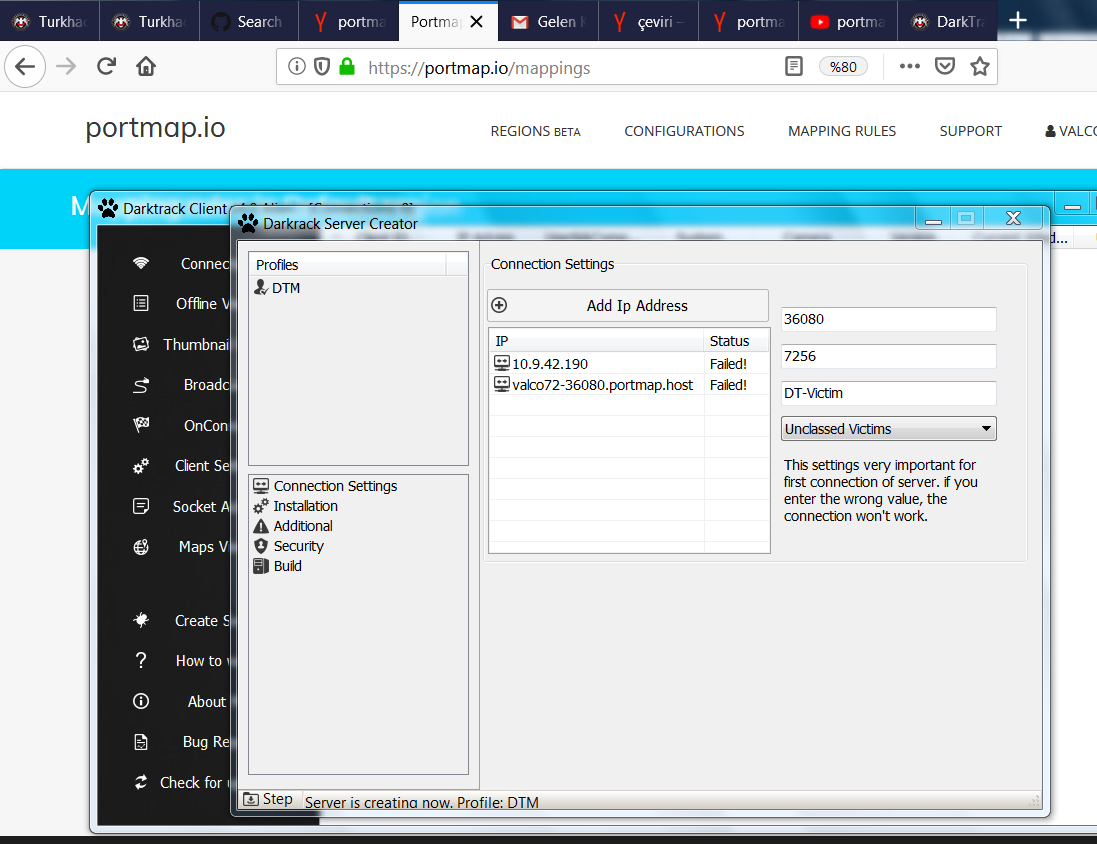Open a new browser tab

click(x=1017, y=20)
